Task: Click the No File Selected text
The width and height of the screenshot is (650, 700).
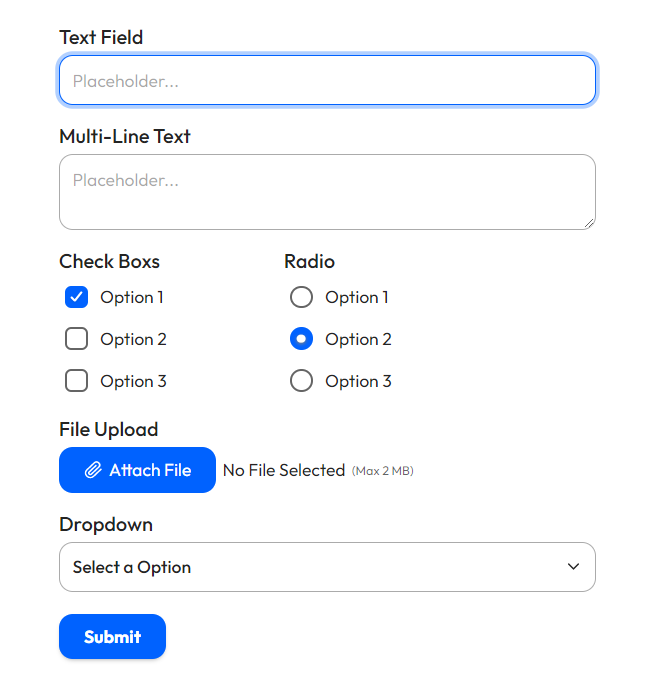Action: point(284,470)
